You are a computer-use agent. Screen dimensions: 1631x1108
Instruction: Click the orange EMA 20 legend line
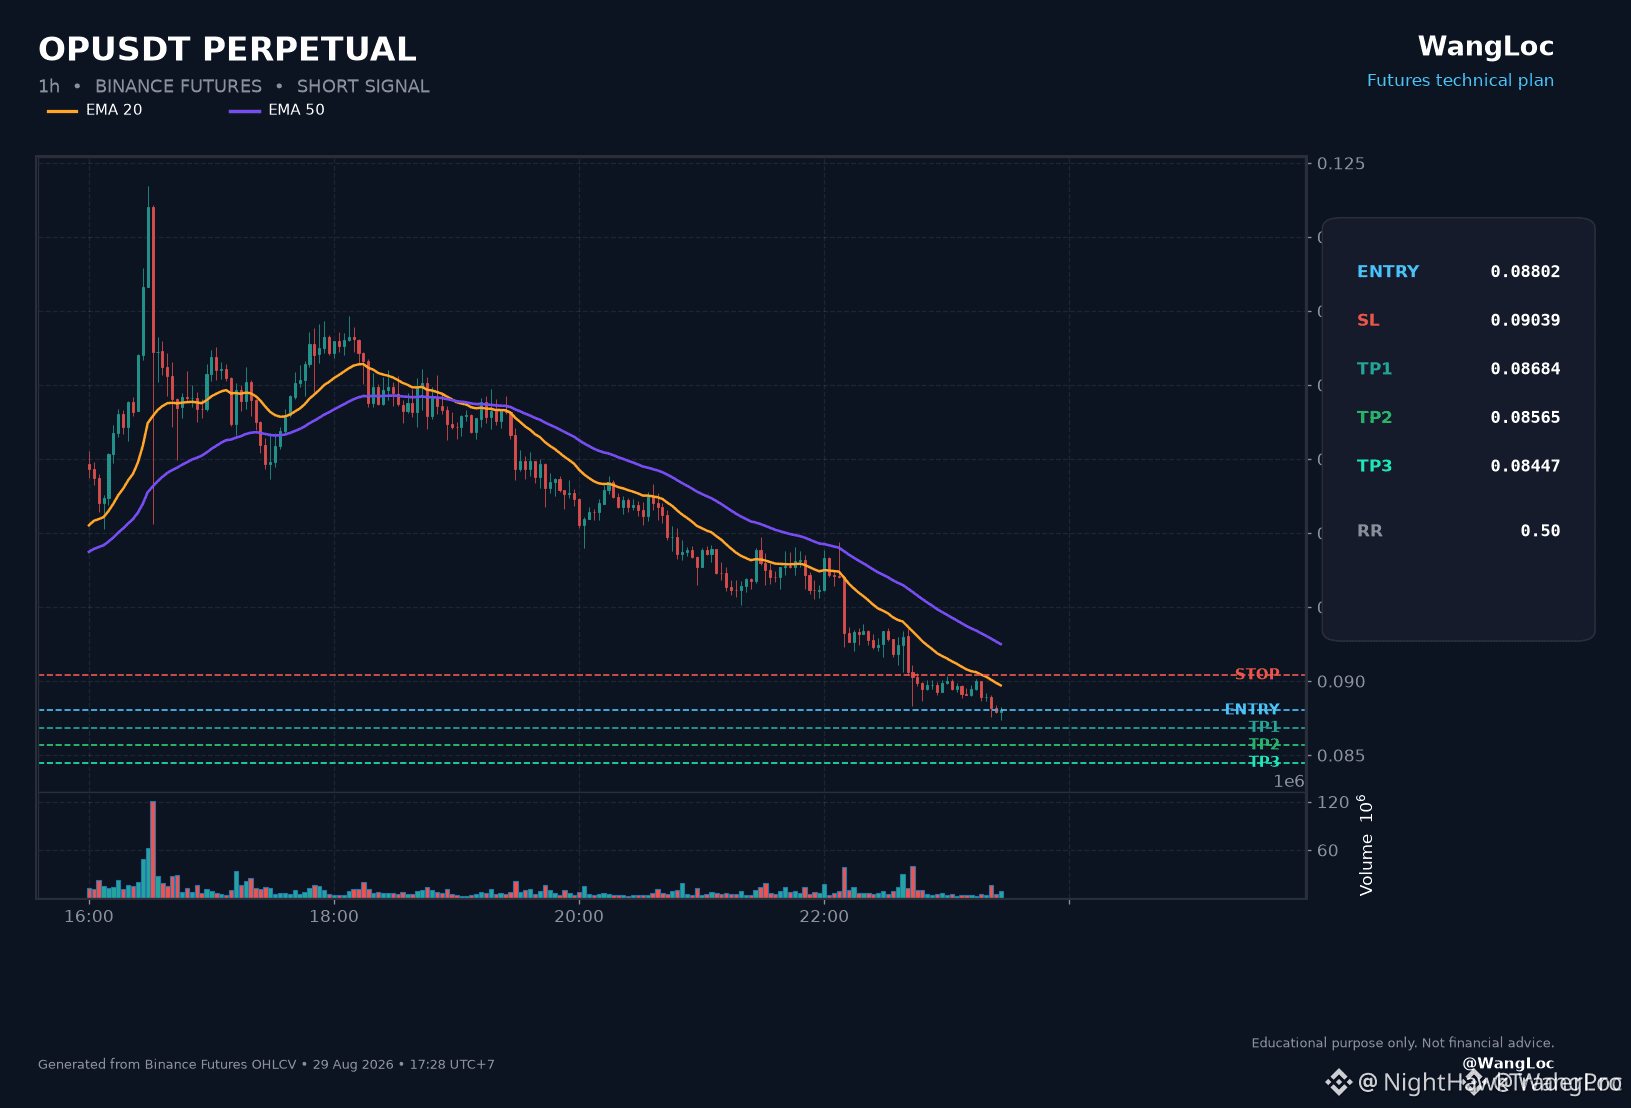(62, 111)
